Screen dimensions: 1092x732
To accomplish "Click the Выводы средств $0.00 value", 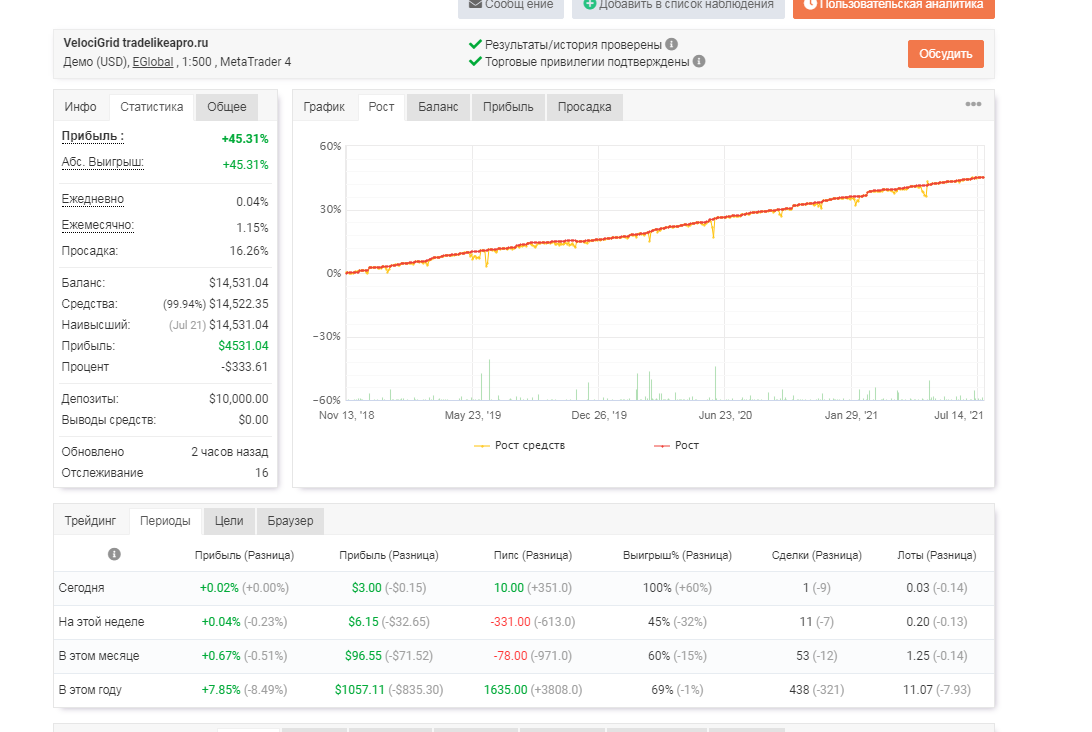I will tap(253, 420).
